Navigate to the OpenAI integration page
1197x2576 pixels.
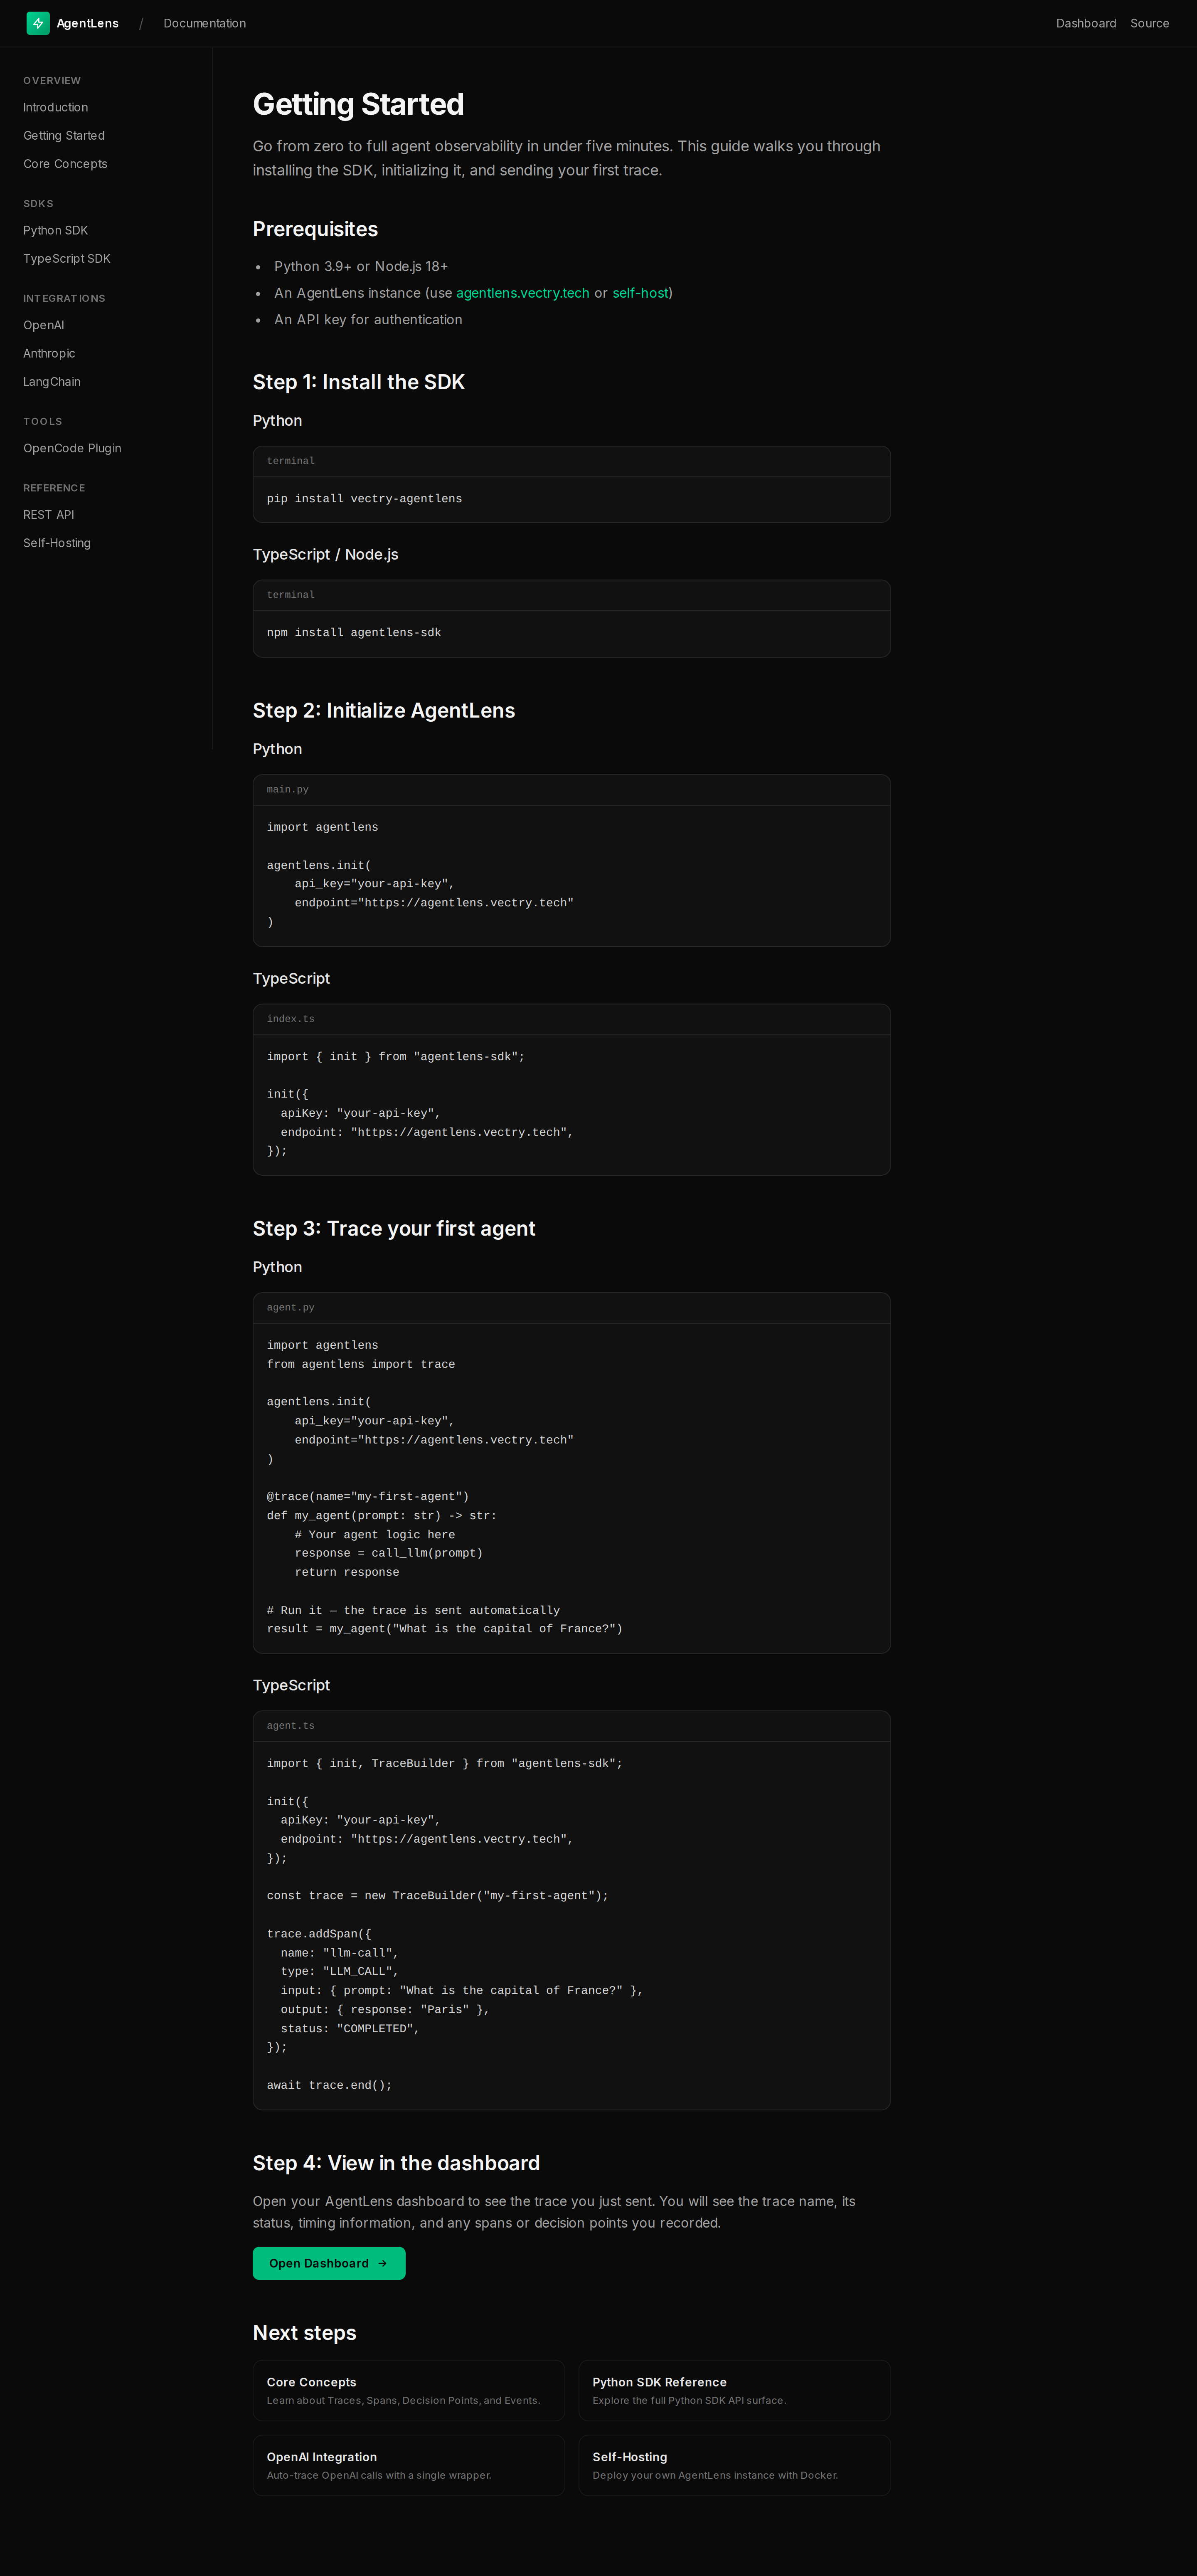44,325
